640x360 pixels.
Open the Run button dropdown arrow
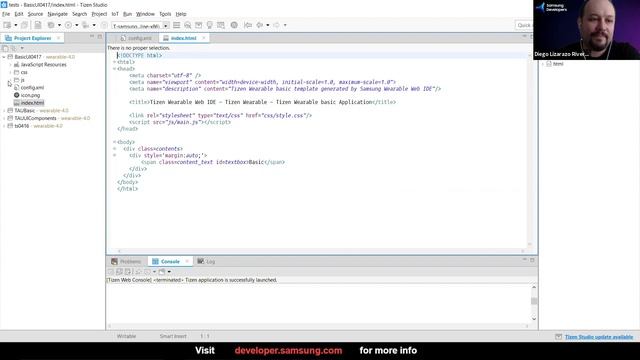coord(77,25)
